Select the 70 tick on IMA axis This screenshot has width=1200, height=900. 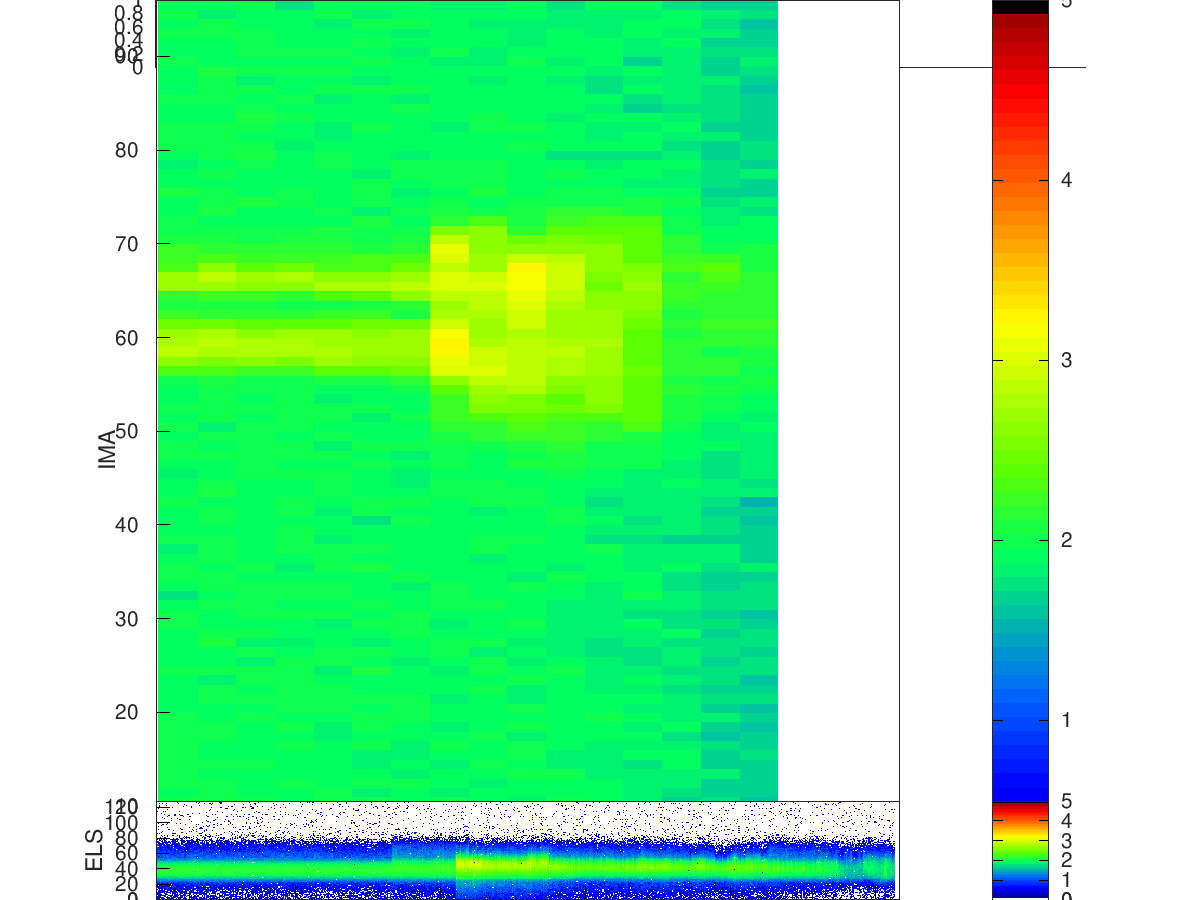(127, 244)
